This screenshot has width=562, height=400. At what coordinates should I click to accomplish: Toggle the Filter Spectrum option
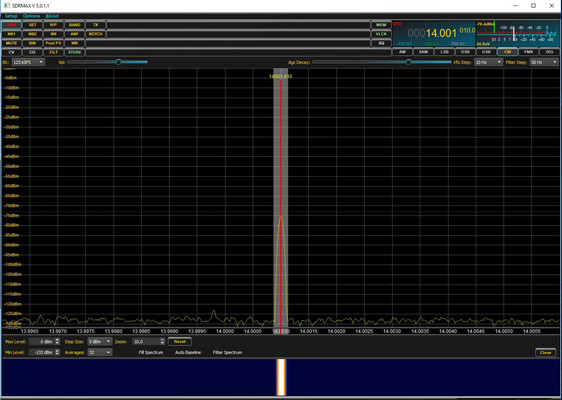click(228, 352)
